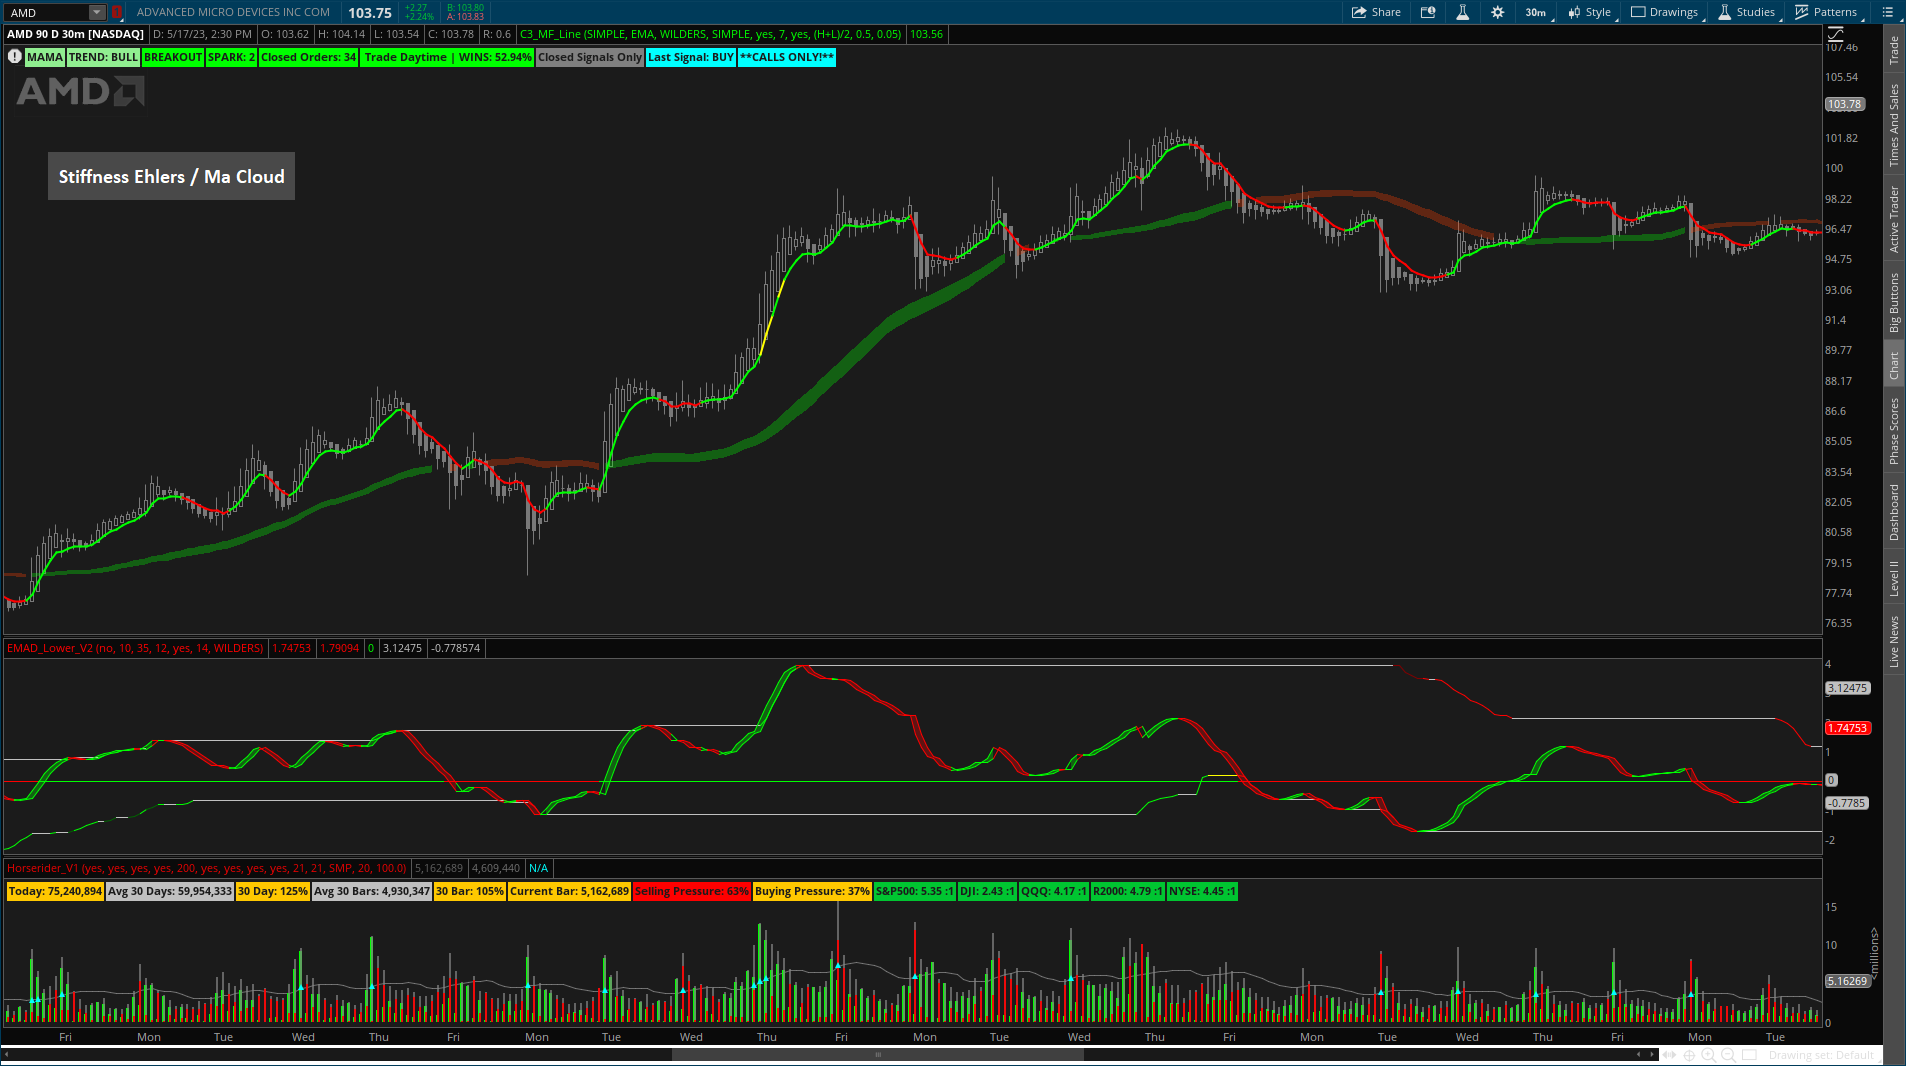The width and height of the screenshot is (1906, 1066).
Task: Open the Big Buttons side tab
Action: coord(1894,303)
